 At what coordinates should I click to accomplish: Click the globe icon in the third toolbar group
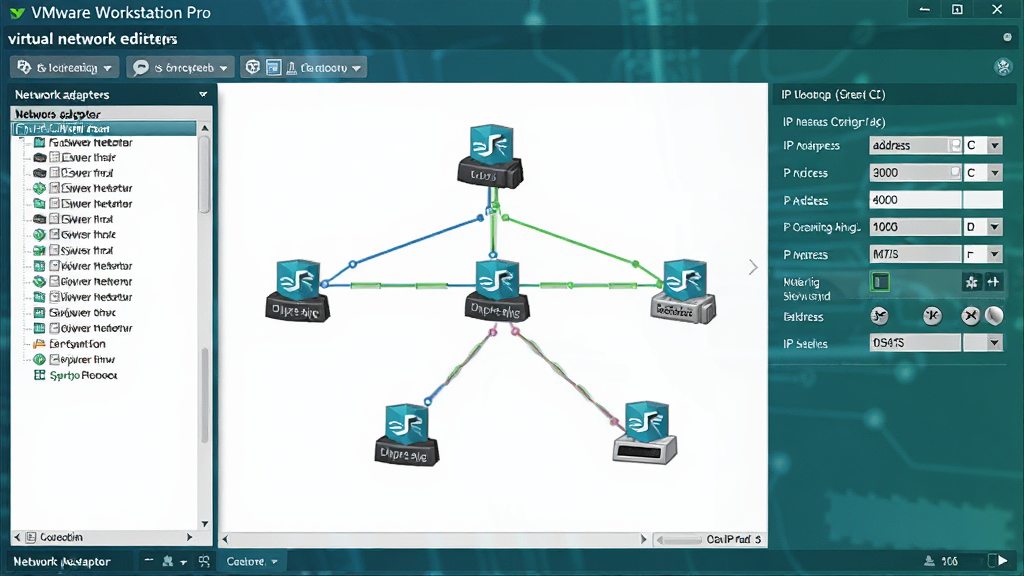click(253, 67)
